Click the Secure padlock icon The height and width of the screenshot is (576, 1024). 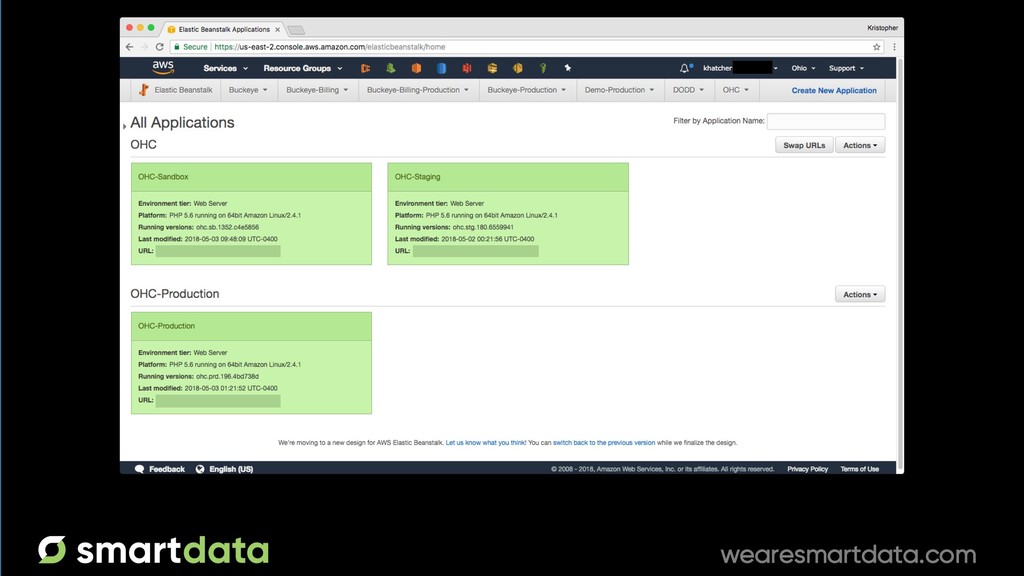tap(177, 47)
